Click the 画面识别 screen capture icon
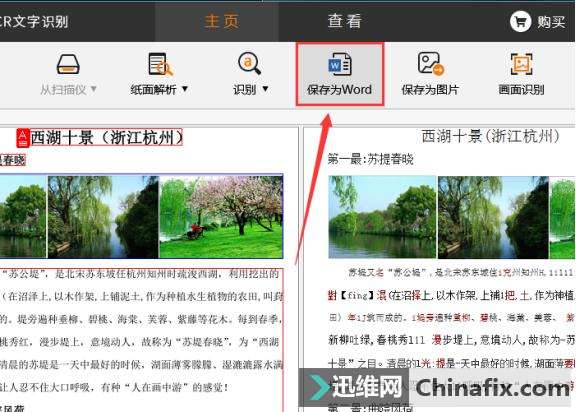The image size is (576, 412). point(521,64)
